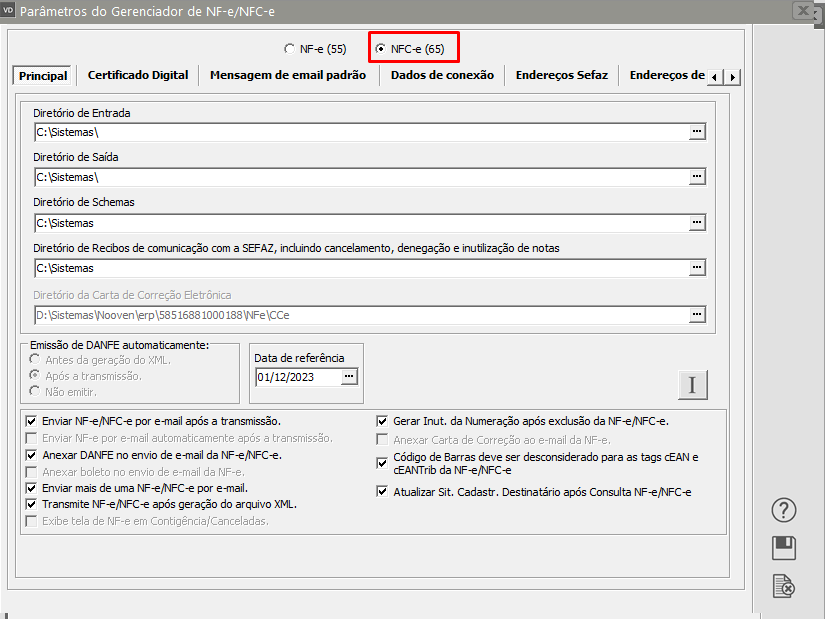Image resolution: width=825 pixels, height=619 pixels.
Task: Browse for Diretório de Entrada folder
Action: pyautogui.click(x=697, y=132)
